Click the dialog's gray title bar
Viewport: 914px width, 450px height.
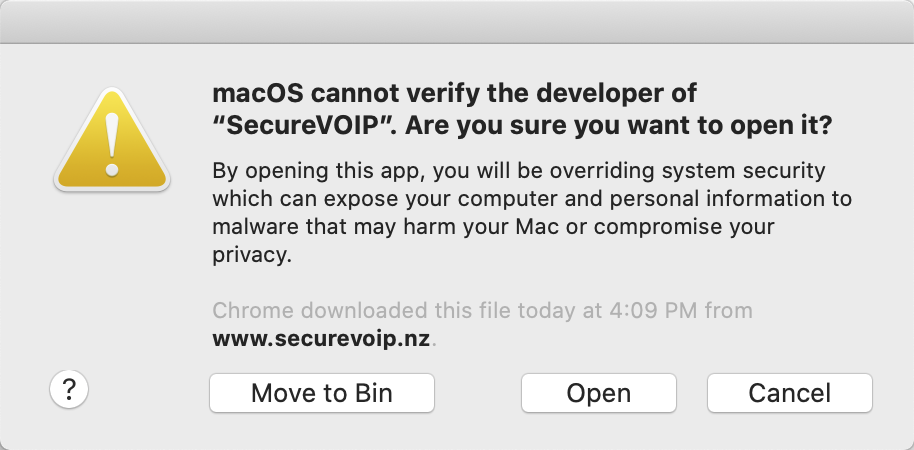[x=457, y=22]
